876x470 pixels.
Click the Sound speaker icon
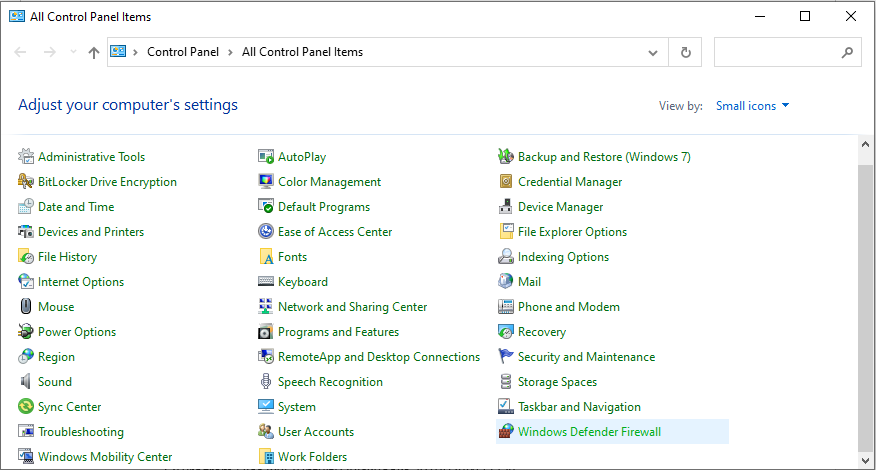point(26,382)
